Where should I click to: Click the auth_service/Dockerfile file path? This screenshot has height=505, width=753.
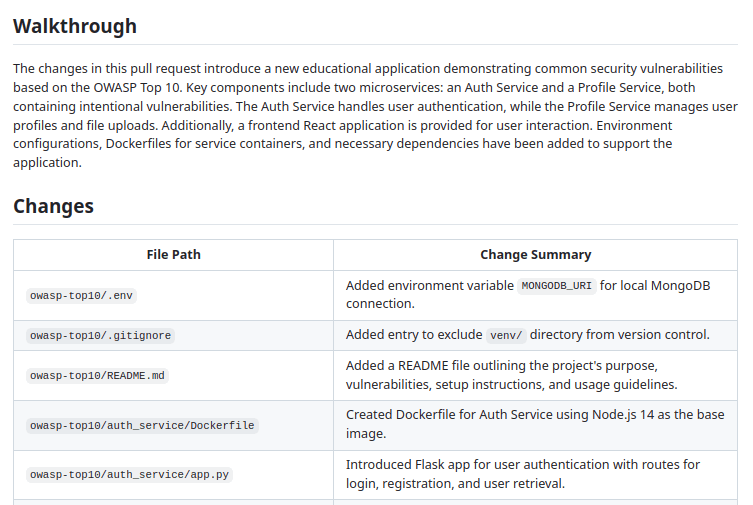tap(142, 426)
